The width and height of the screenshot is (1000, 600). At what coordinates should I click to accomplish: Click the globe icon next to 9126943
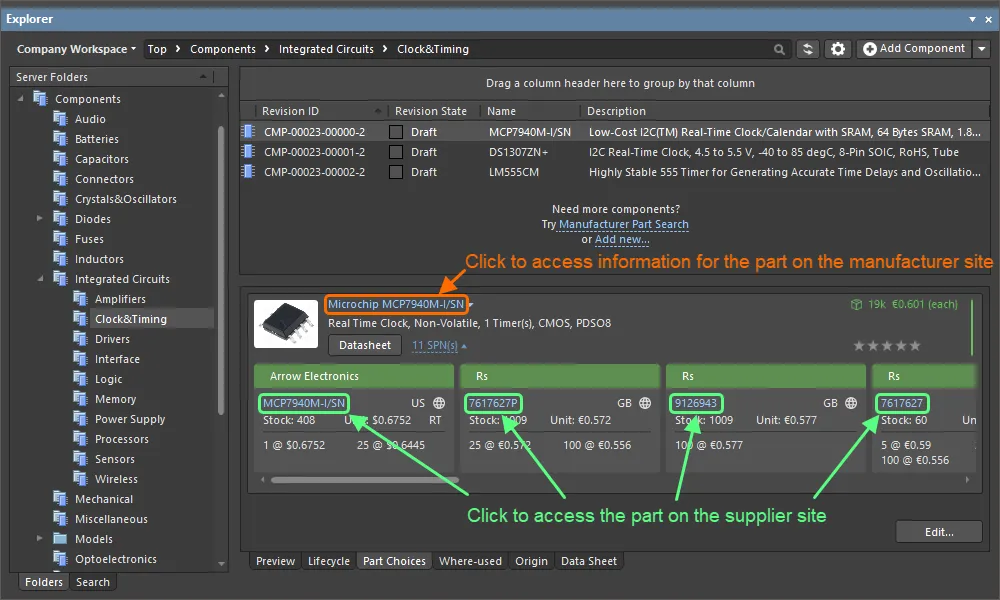tap(851, 403)
